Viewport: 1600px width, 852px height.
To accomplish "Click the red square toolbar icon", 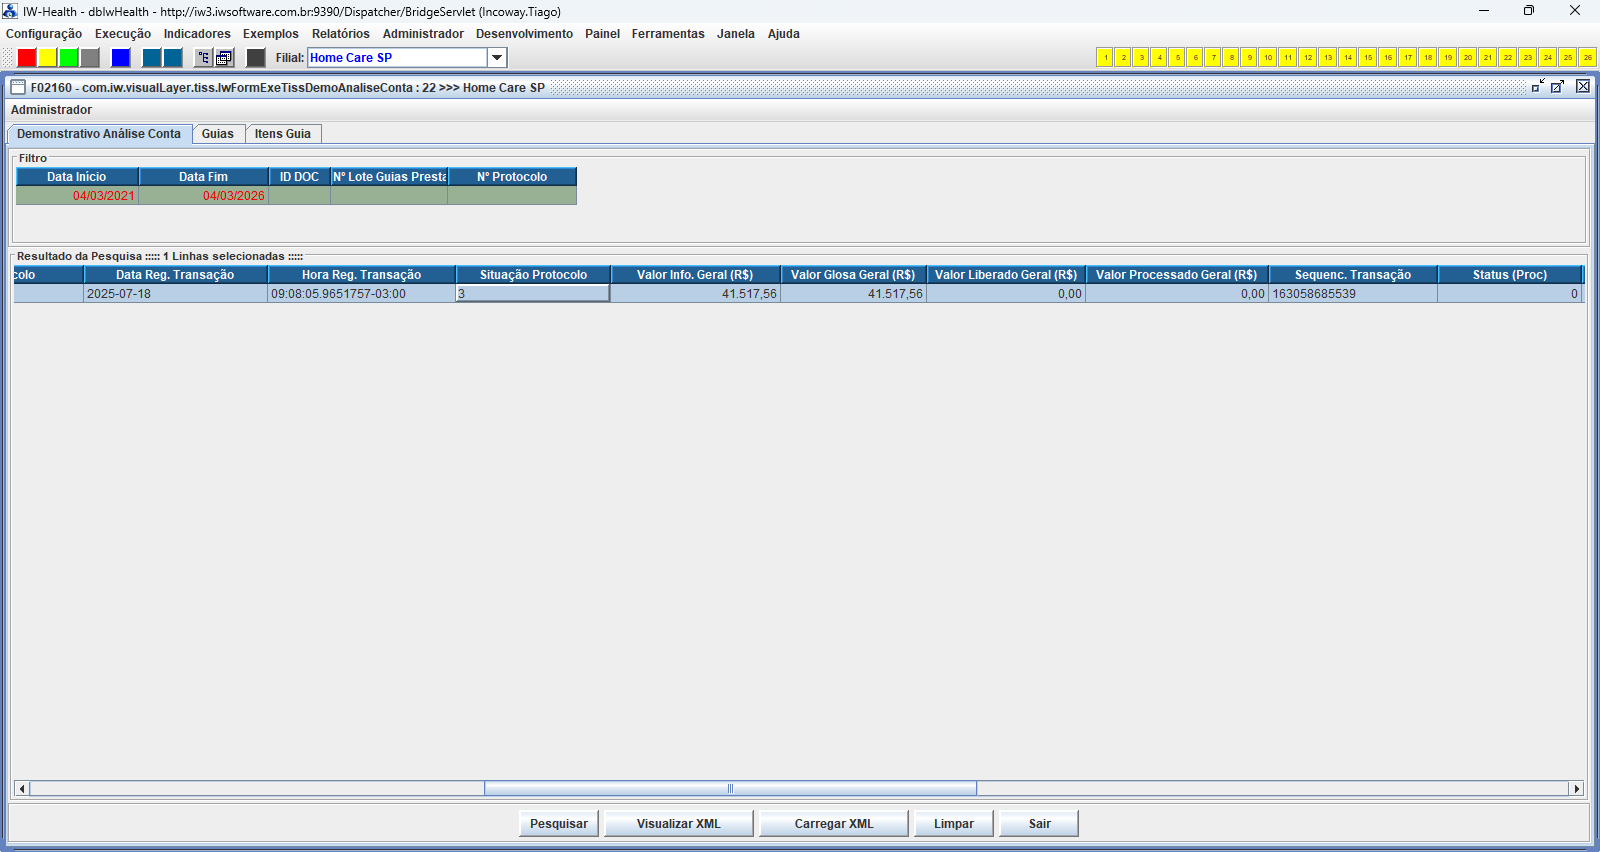I will pyautogui.click(x=27, y=58).
